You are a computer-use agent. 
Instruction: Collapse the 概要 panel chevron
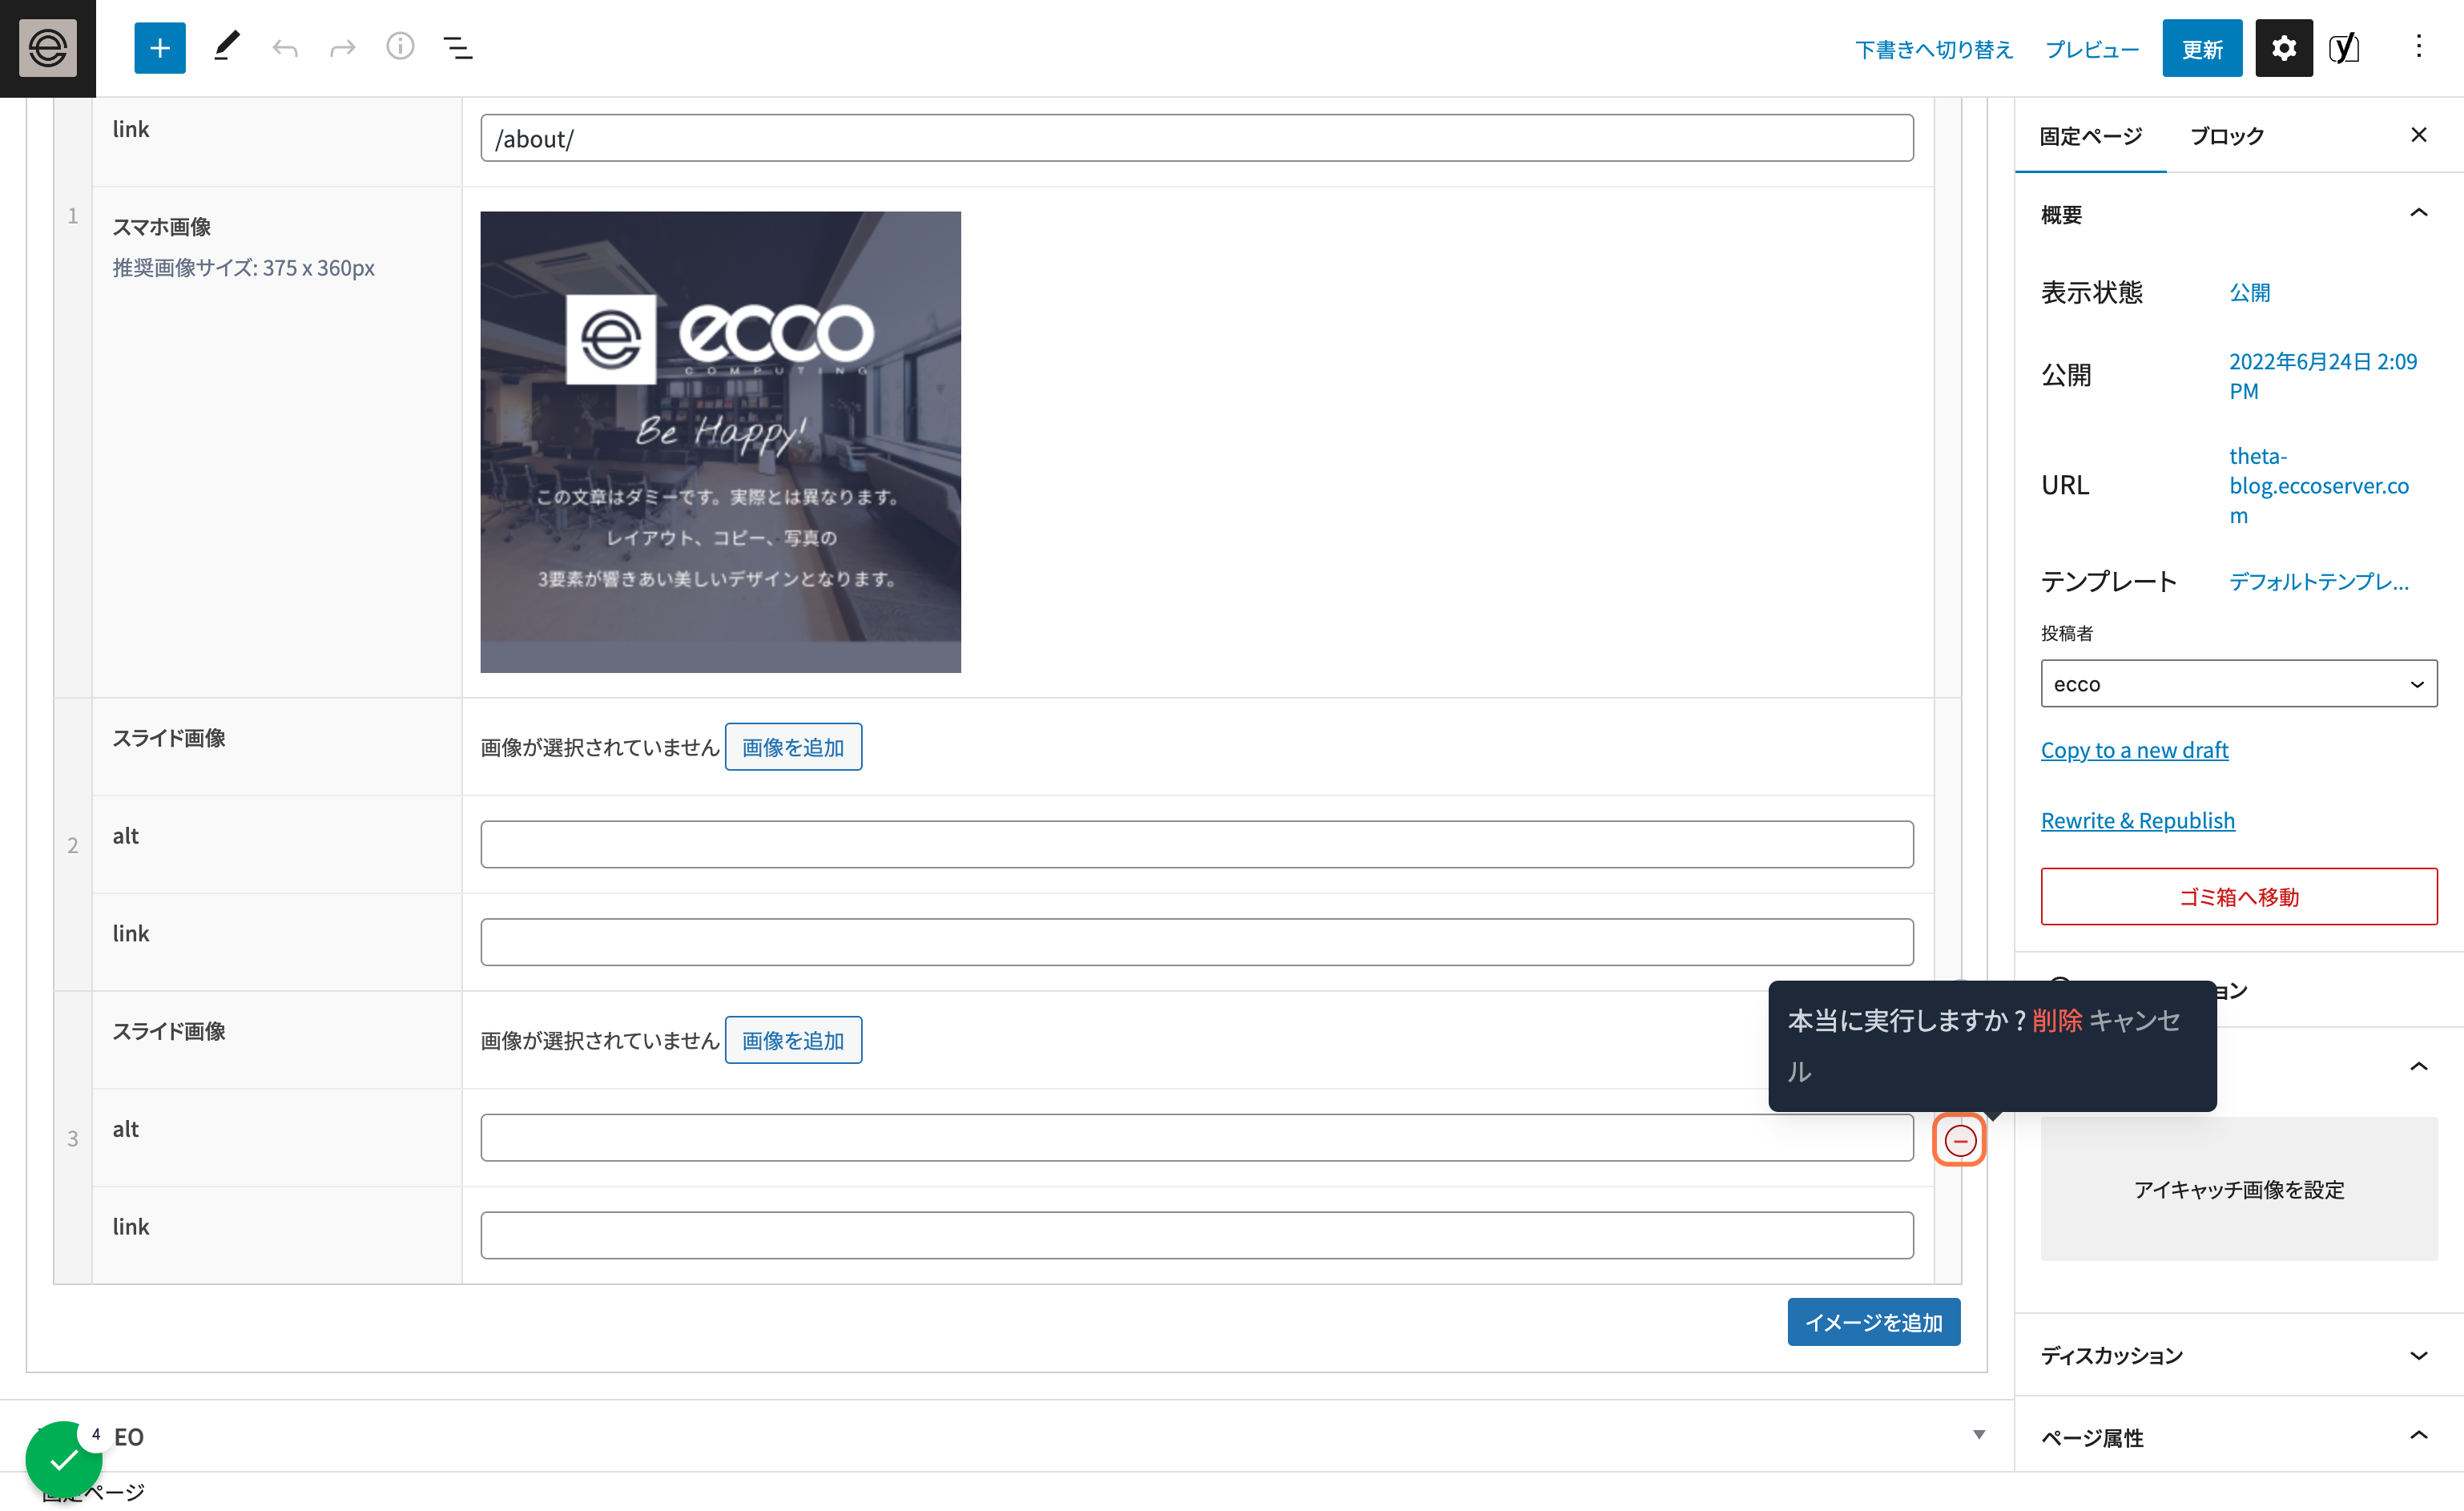[x=2418, y=213]
